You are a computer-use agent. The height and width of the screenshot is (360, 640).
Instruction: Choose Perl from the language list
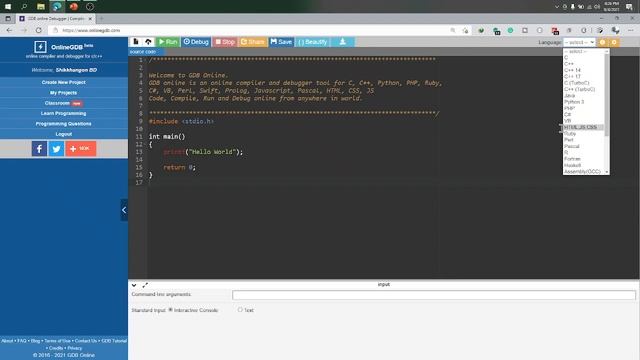pyautogui.click(x=569, y=140)
